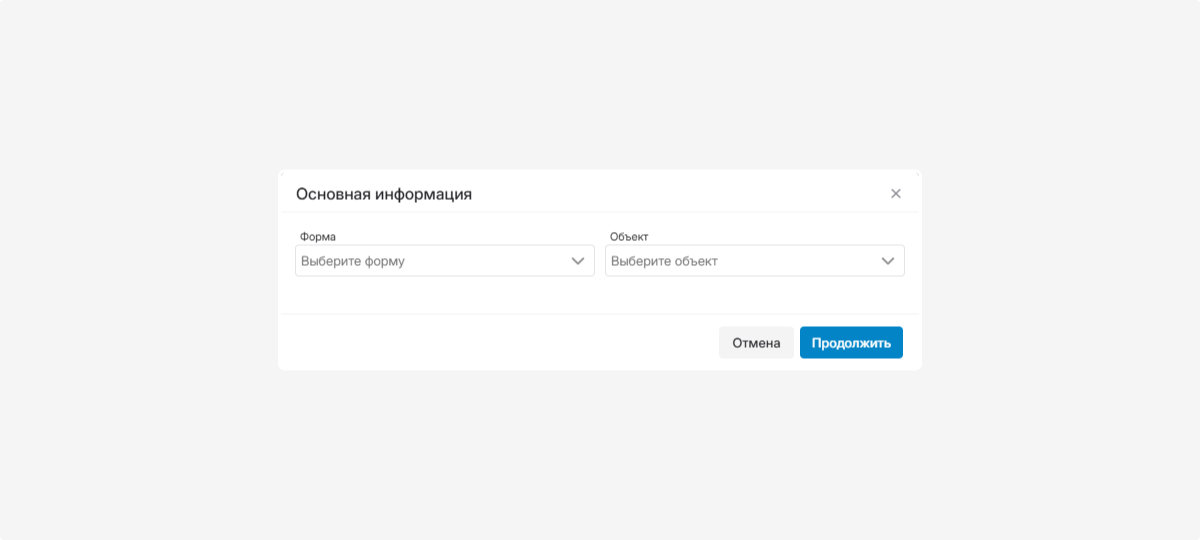Viewport: 1200px width, 540px height.
Task: Proceed to next step with Продолжить
Action: click(851, 343)
